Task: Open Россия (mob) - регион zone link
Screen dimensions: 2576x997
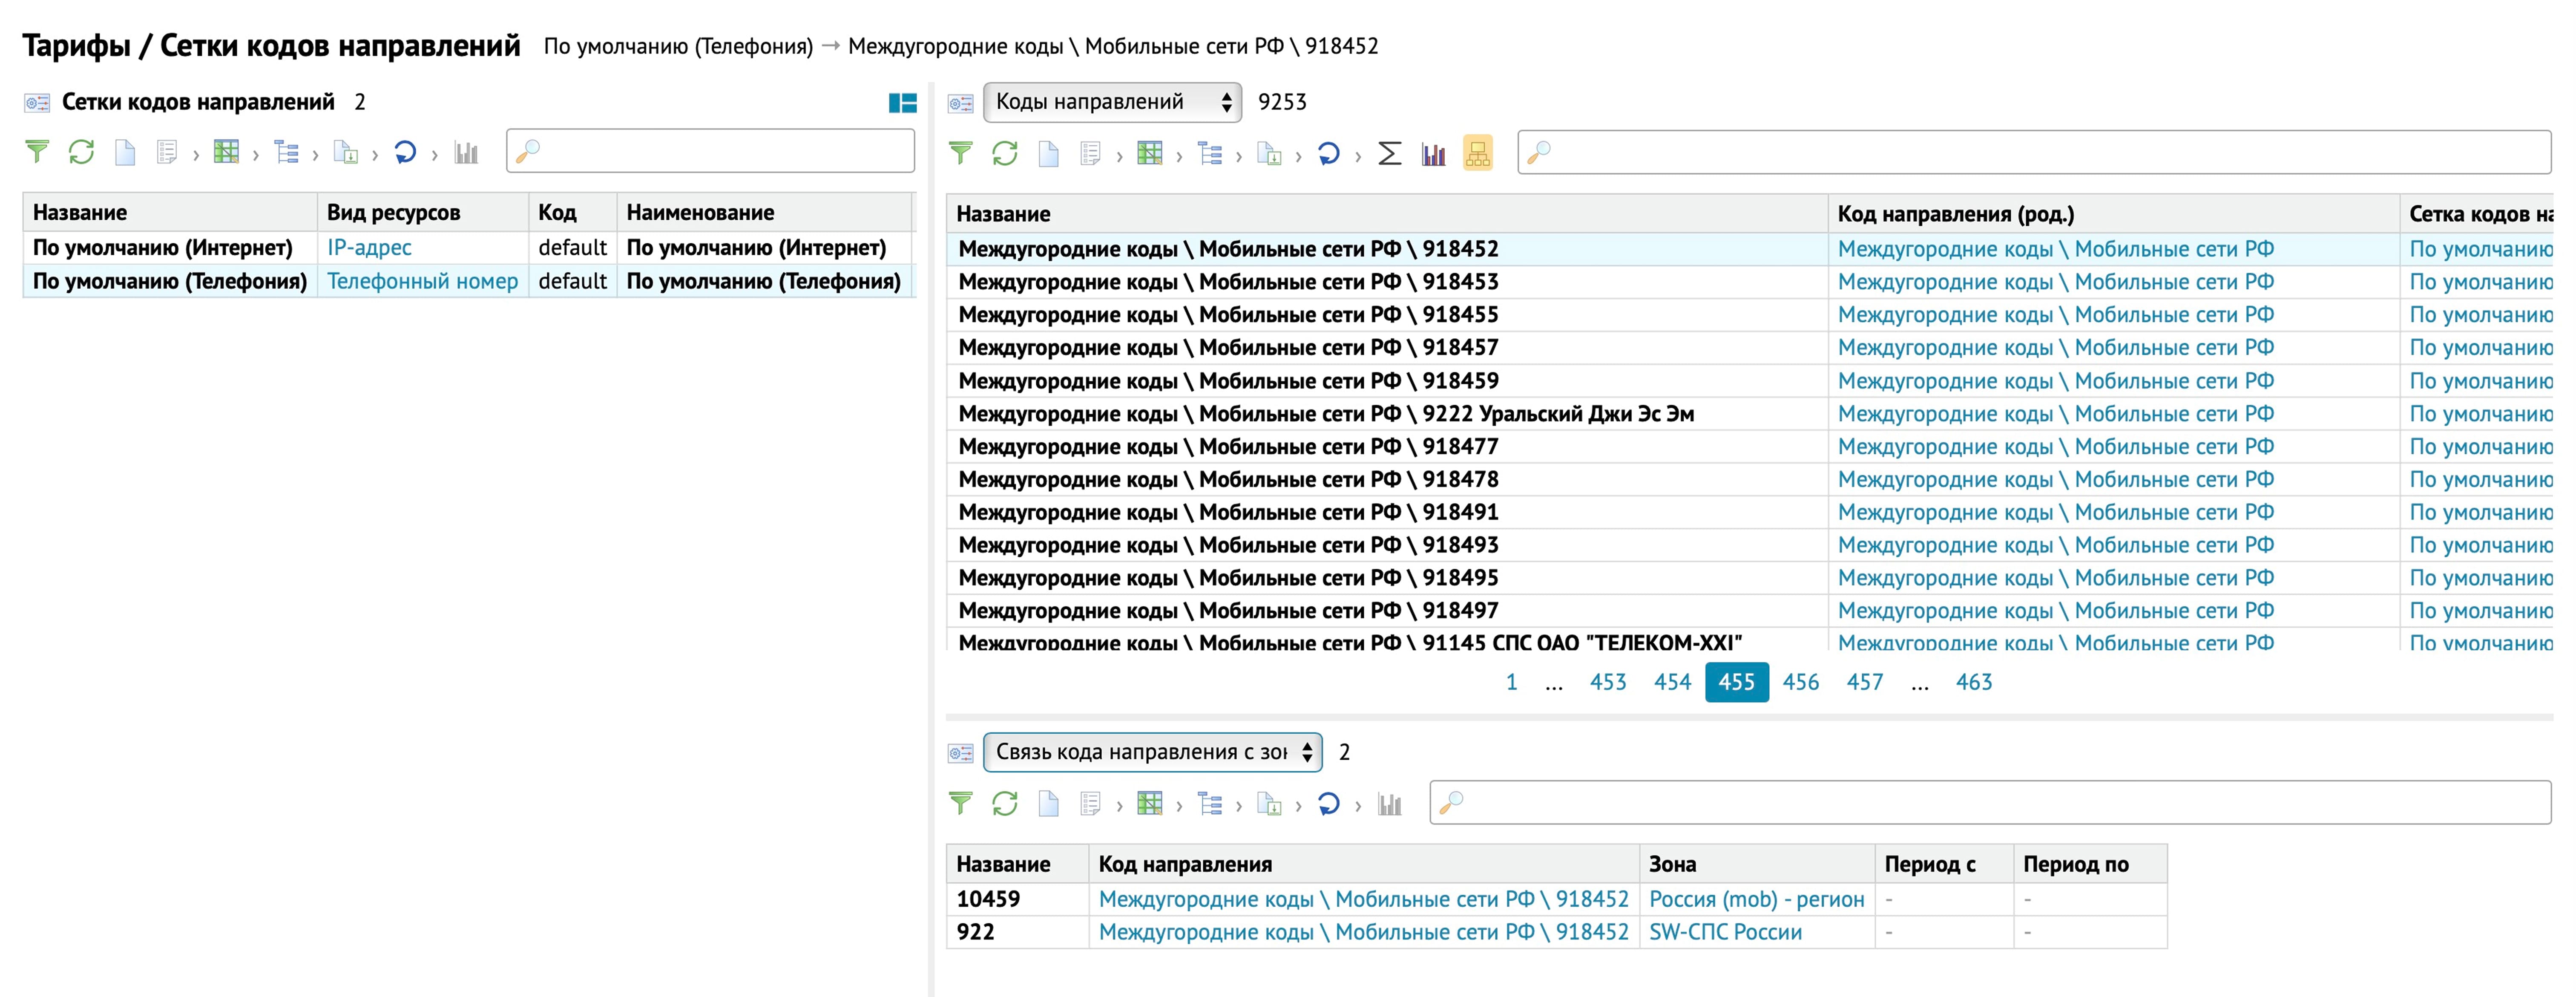Action: pyautogui.click(x=1757, y=899)
